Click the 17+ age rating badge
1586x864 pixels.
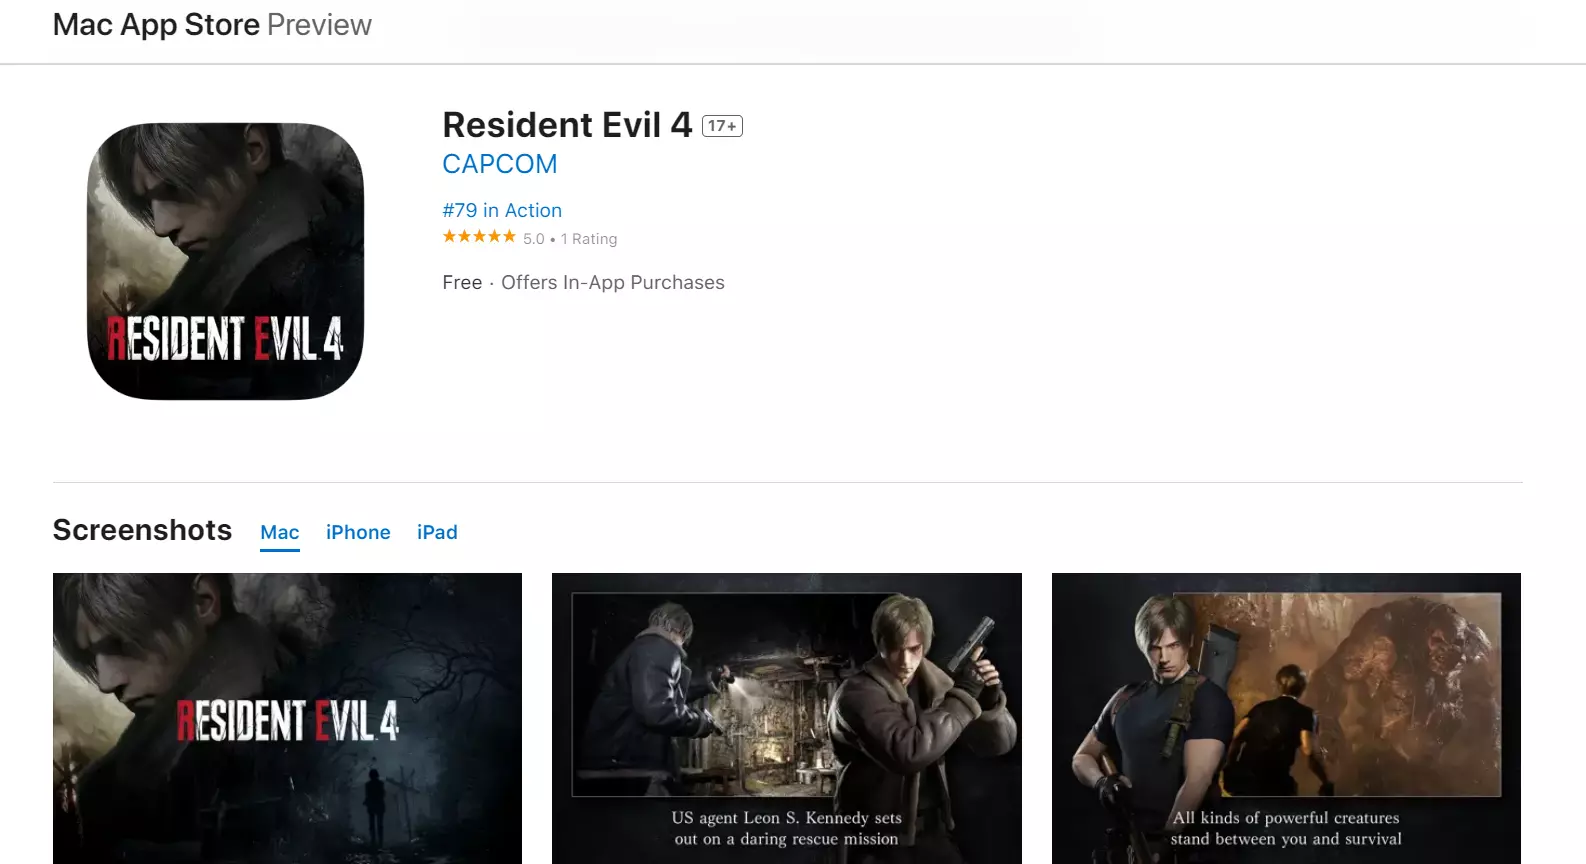point(722,126)
